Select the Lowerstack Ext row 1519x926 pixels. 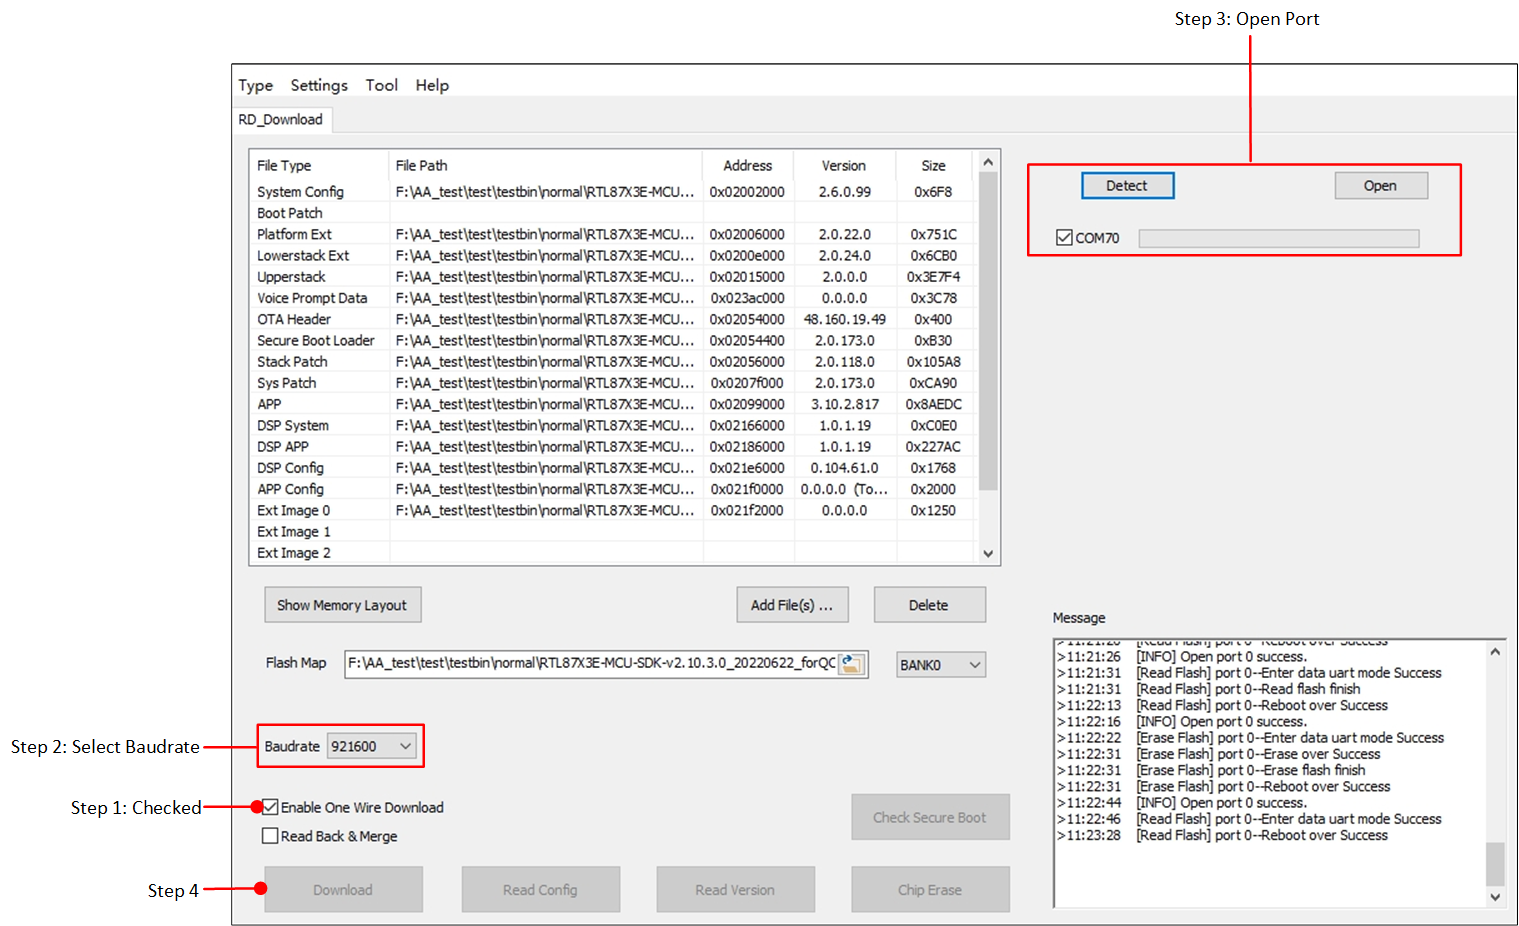(613, 256)
